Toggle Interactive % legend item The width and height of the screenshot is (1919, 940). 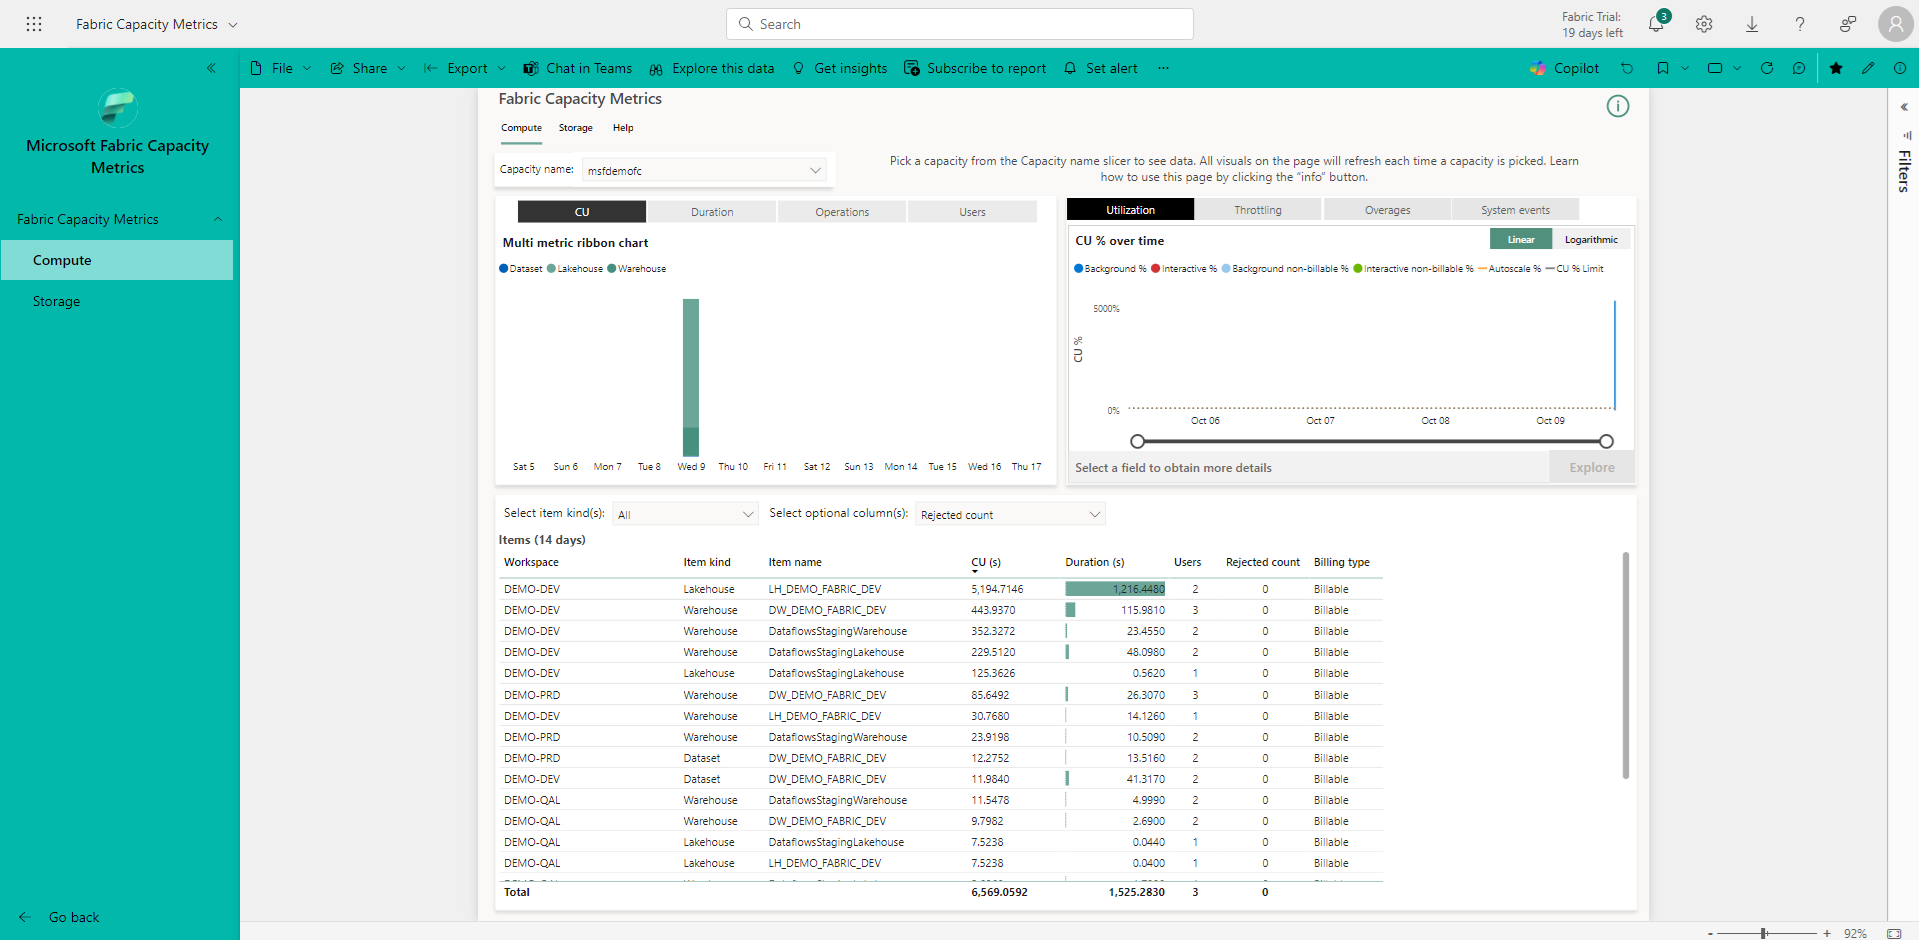pos(1184,268)
